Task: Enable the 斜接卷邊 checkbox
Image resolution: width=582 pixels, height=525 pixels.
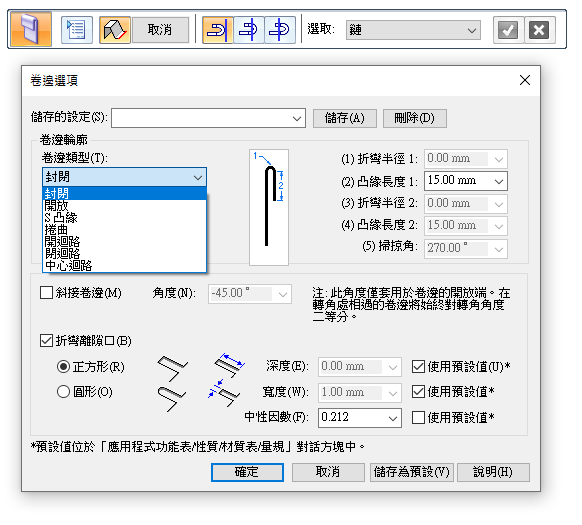Action: click(46, 293)
